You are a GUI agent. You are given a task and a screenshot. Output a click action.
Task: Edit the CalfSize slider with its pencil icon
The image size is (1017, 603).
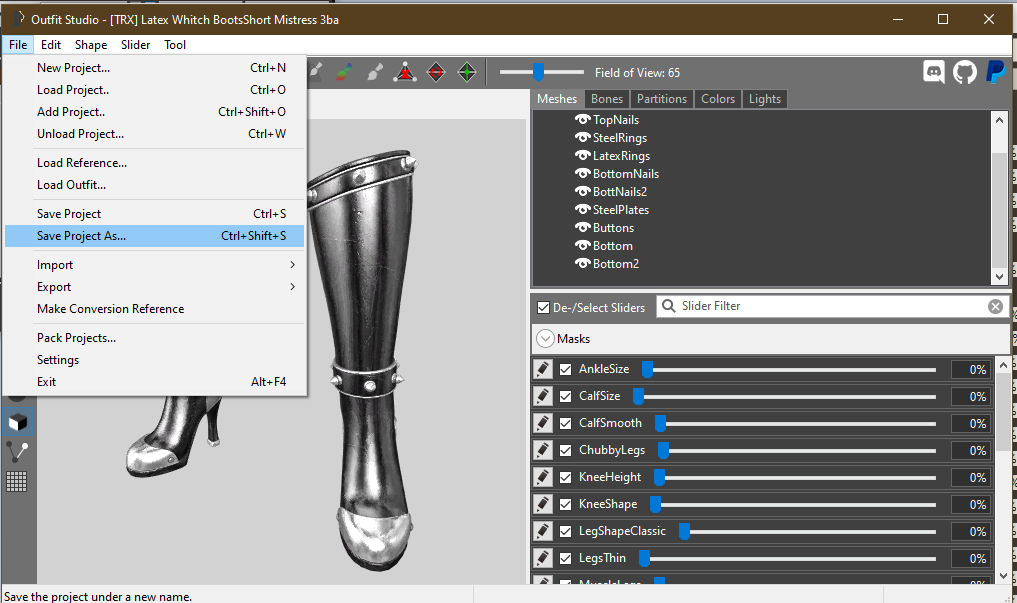tap(543, 396)
